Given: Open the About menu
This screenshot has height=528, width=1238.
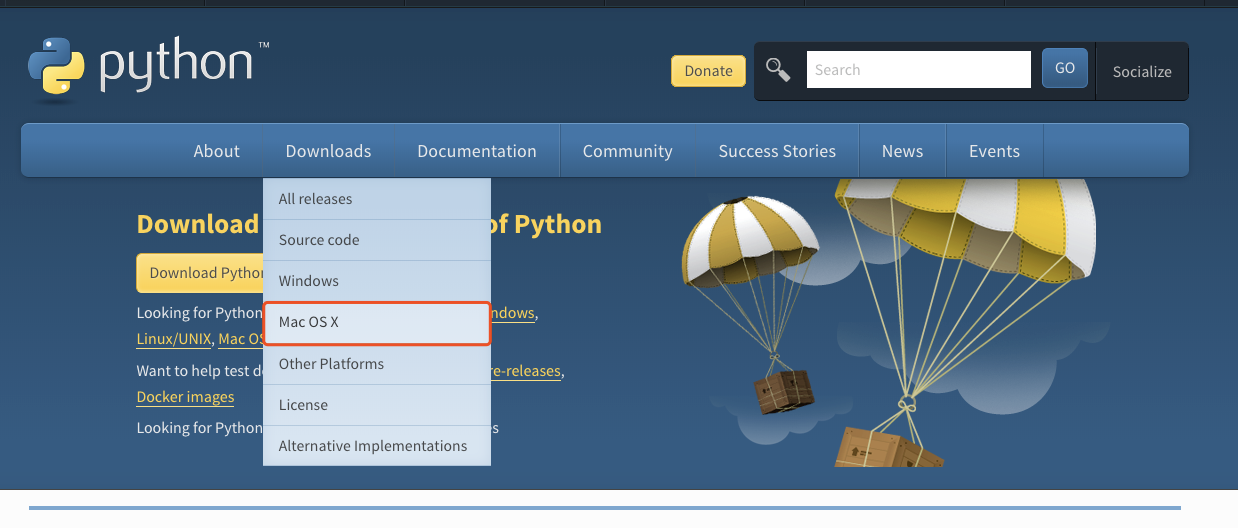Looking at the screenshot, I should 216,151.
